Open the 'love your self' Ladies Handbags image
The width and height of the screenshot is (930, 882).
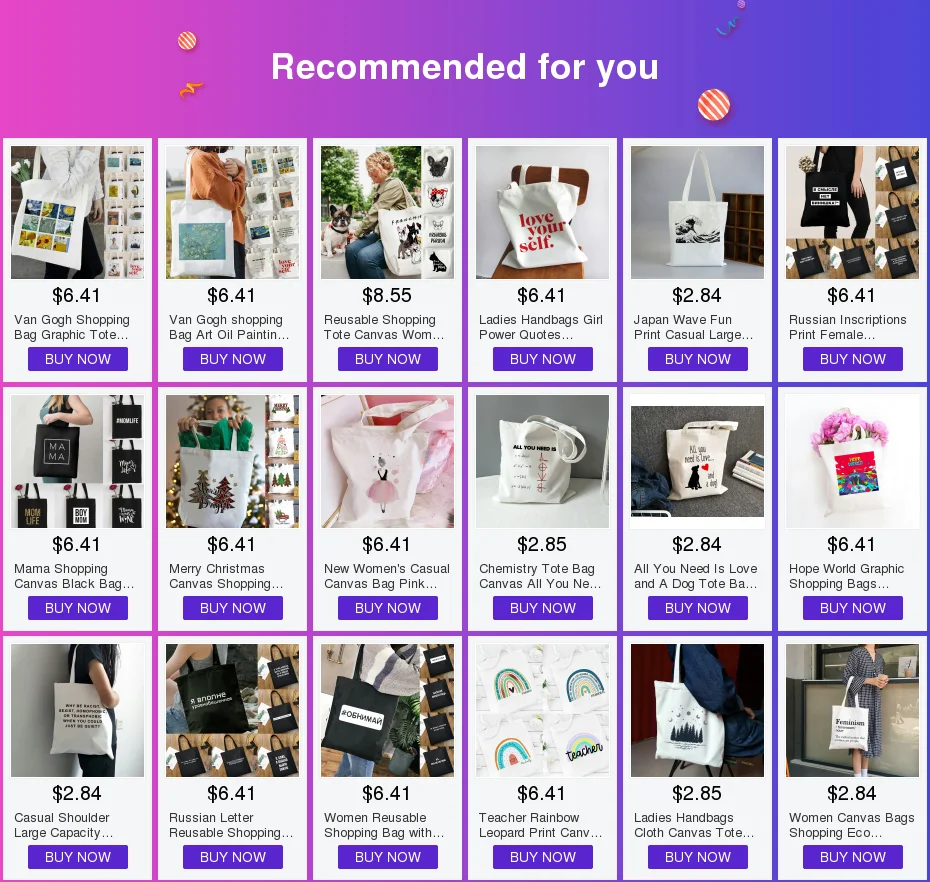542,212
